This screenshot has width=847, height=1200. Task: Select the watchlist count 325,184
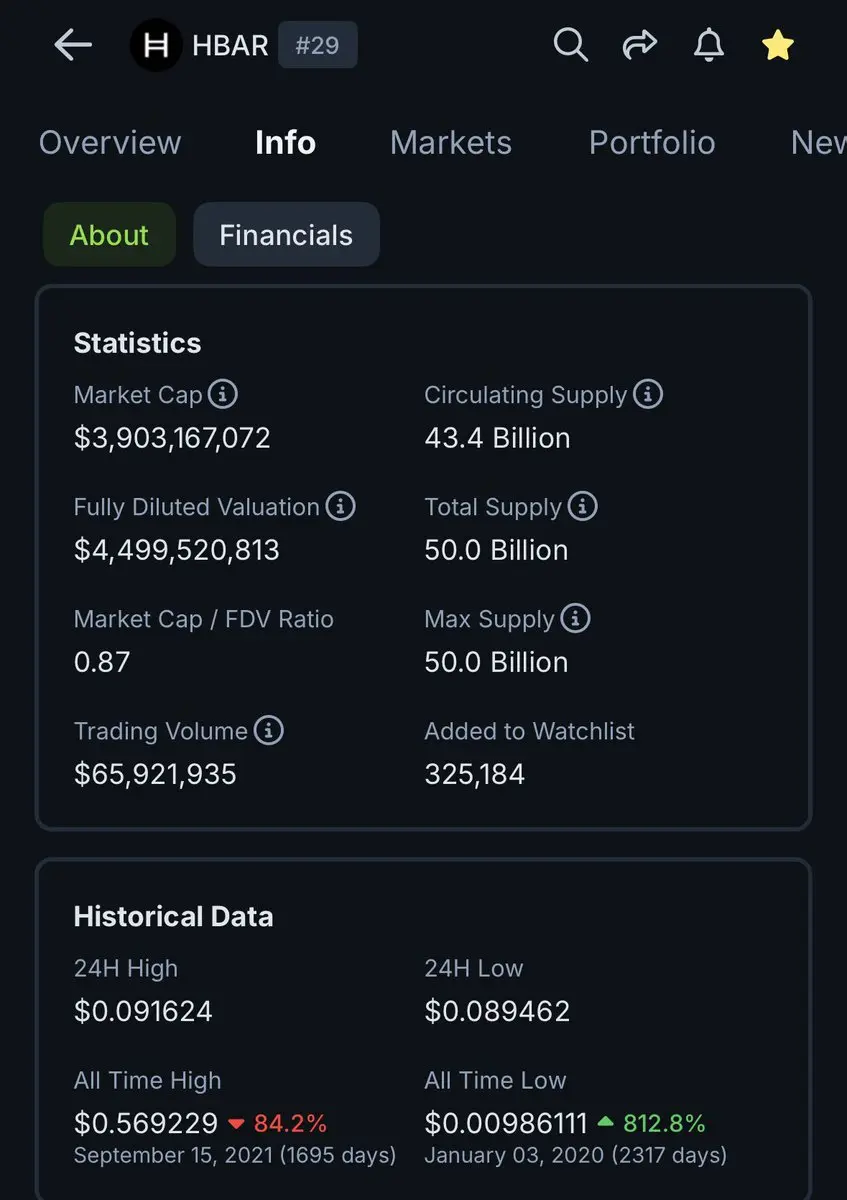tap(474, 774)
